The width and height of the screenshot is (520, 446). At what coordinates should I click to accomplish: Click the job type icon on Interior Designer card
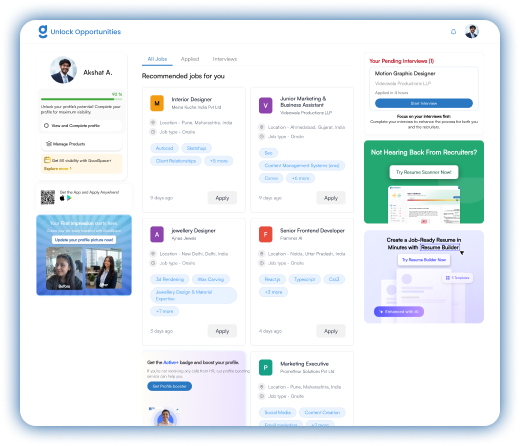tap(153, 132)
